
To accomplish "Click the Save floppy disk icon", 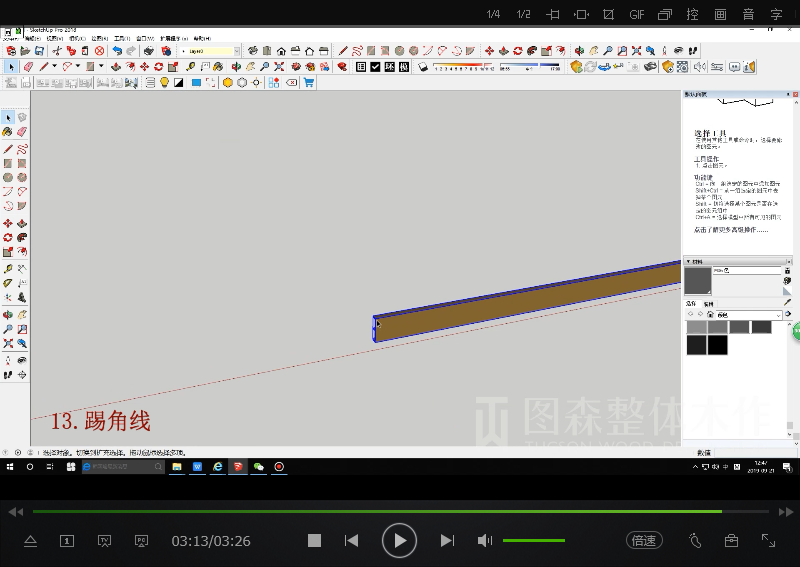I will (x=41, y=51).
